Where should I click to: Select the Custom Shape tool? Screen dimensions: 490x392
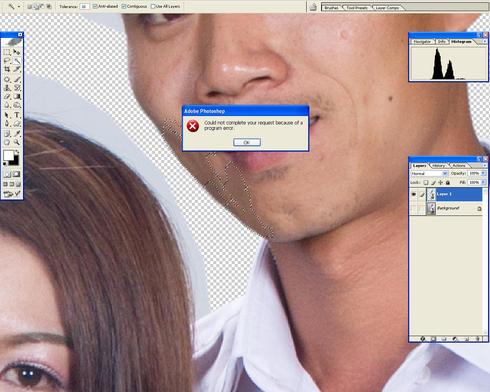click(x=17, y=124)
